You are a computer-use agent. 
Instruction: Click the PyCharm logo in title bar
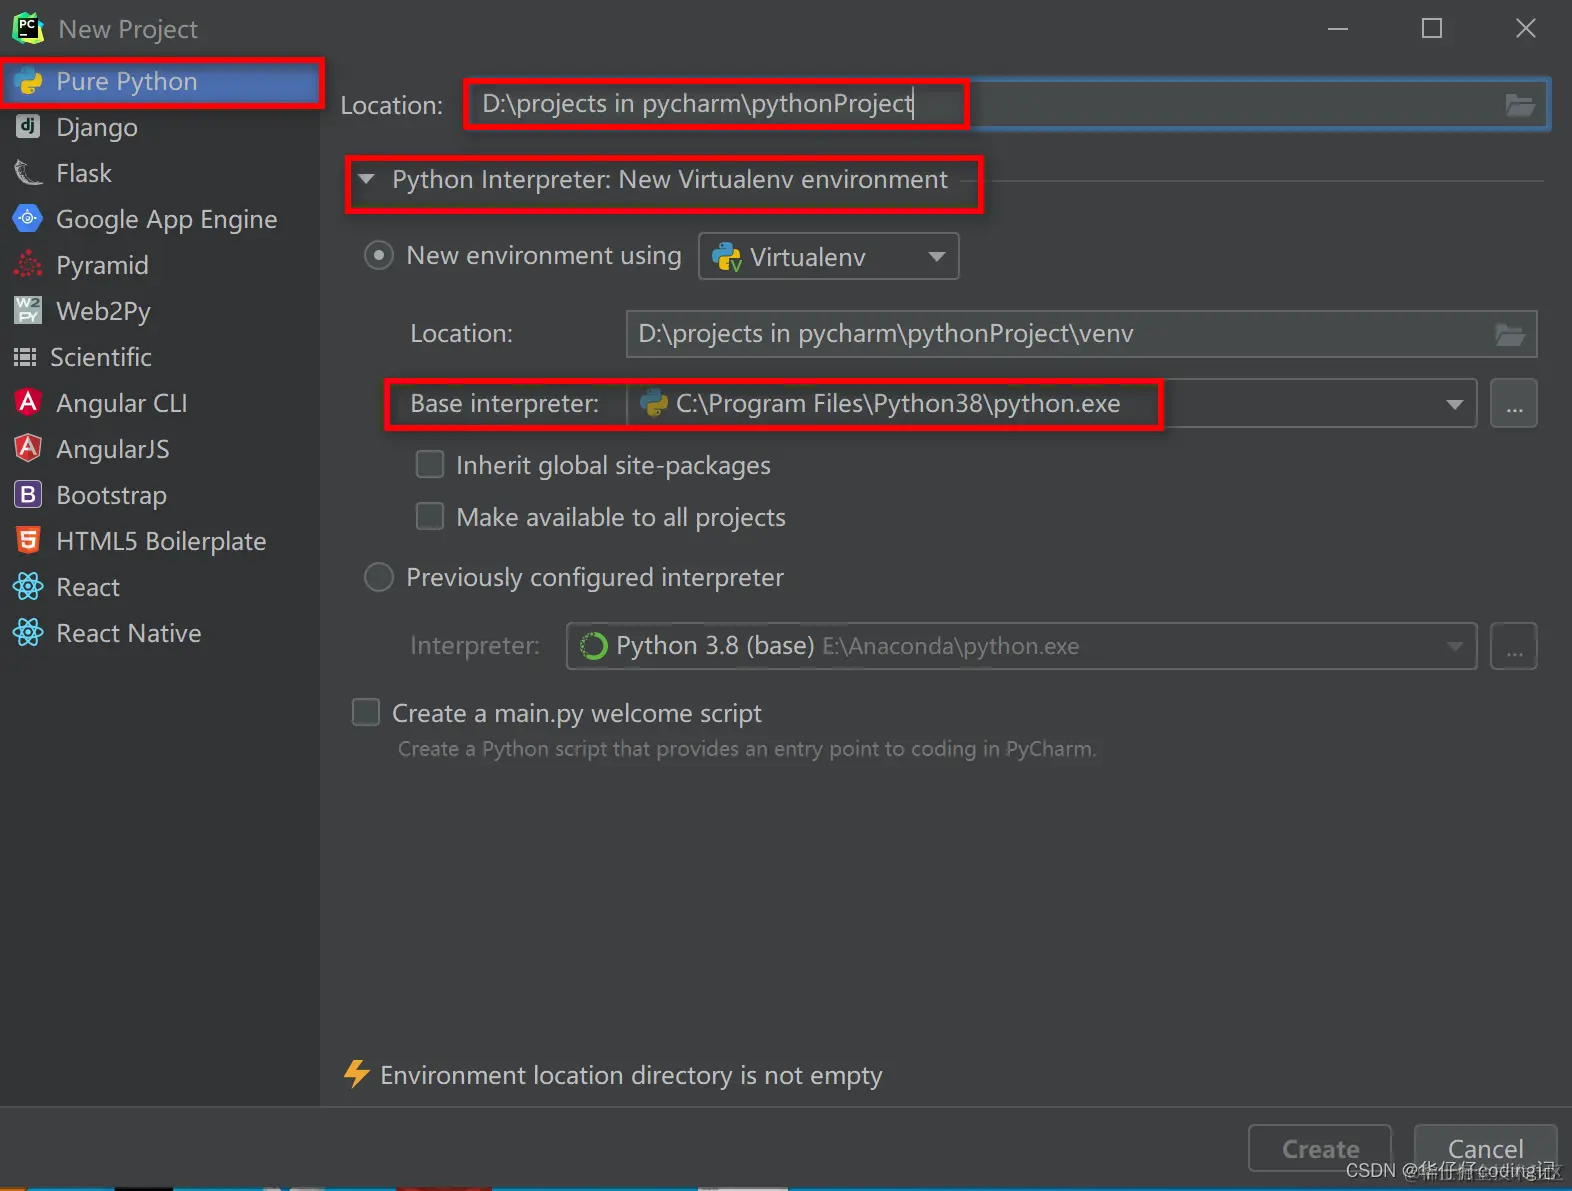pyautogui.click(x=28, y=28)
